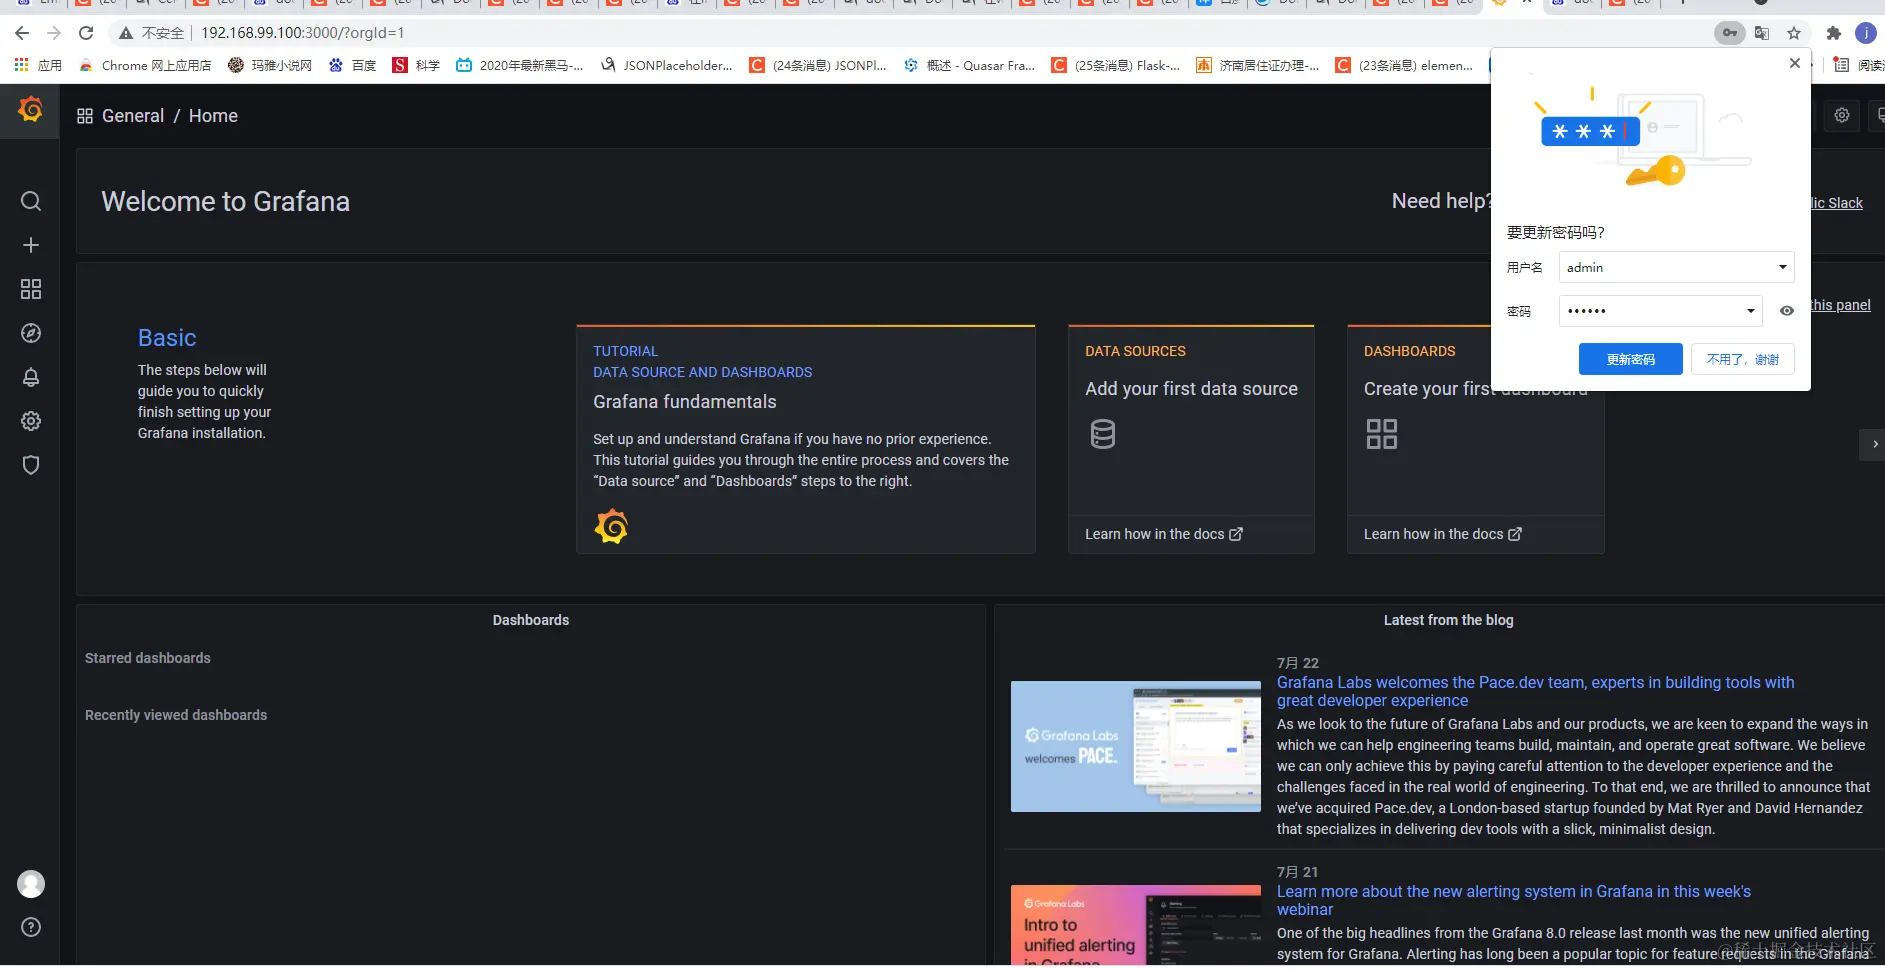Open the 2020年最新黑马 bookmark
1885x969 pixels.
520,65
